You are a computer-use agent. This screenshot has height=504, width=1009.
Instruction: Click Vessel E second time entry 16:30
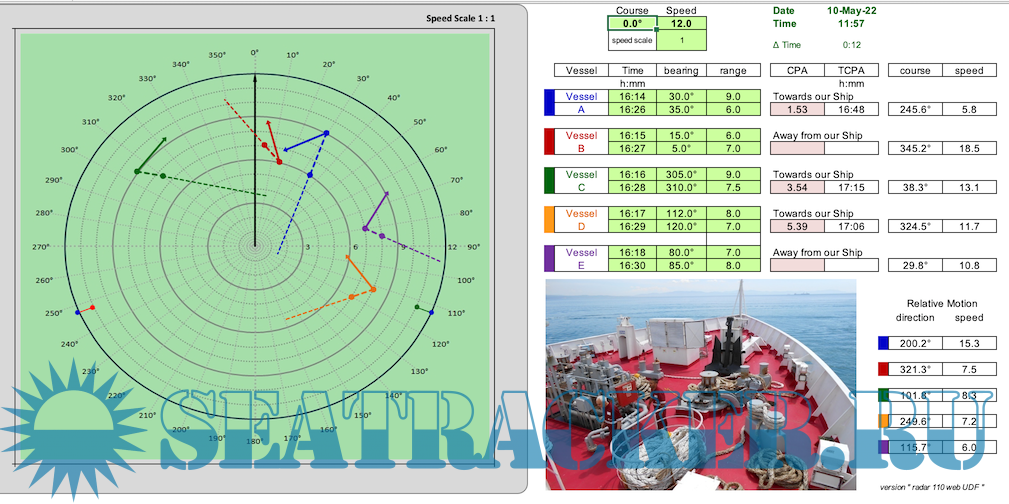632,265
